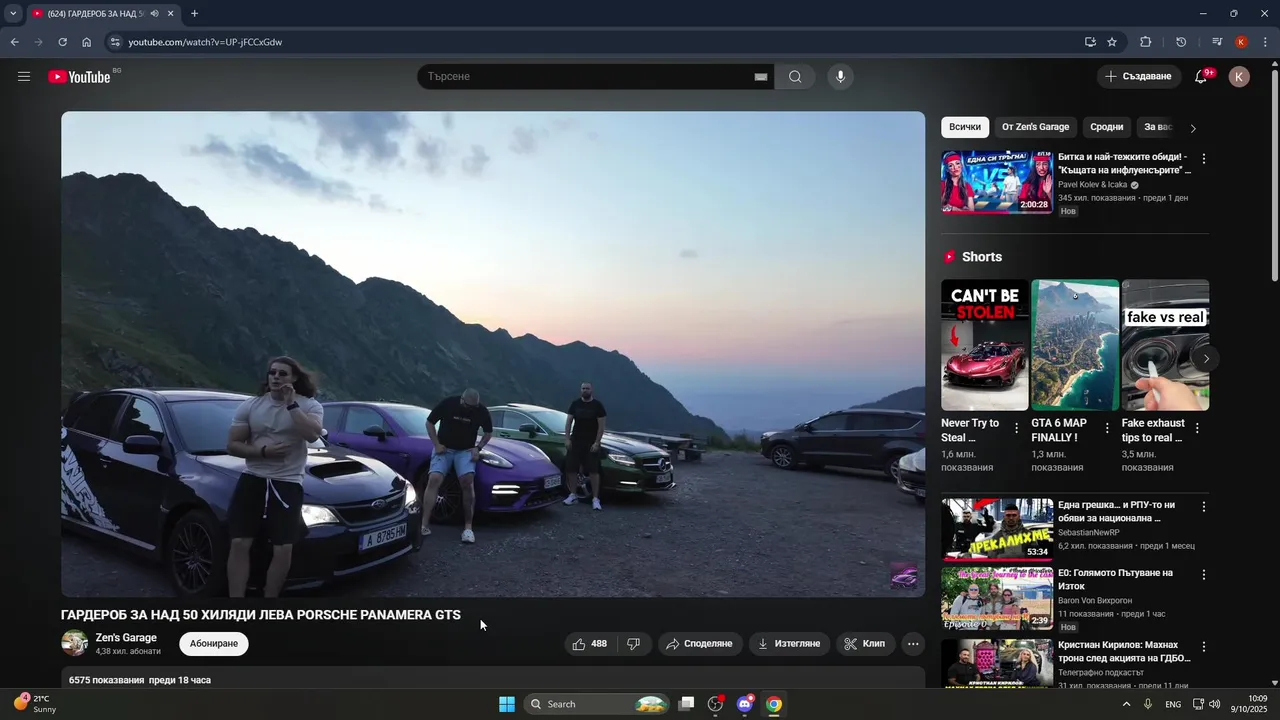Open Chrome tab search dropdown
Image resolution: width=1280 pixels, height=720 pixels.
tap(13, 14)
